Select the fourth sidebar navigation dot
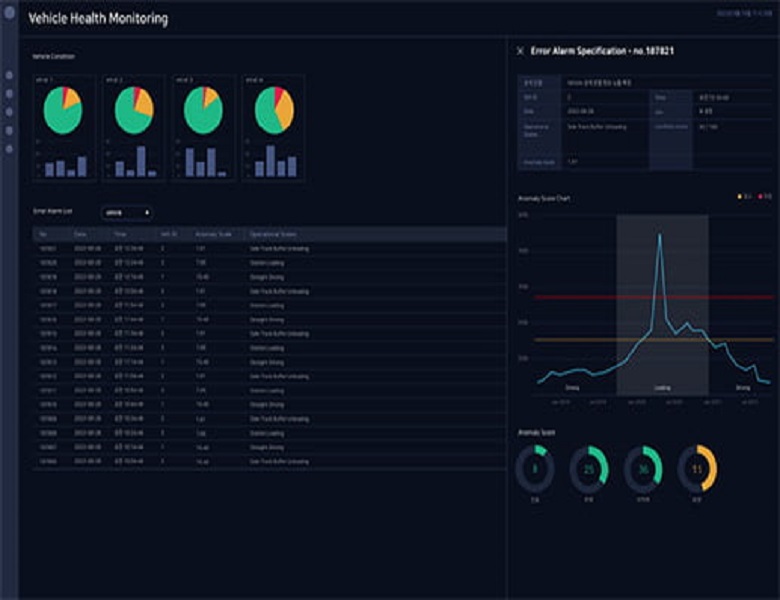780x600 pixels. click(10, 131)
